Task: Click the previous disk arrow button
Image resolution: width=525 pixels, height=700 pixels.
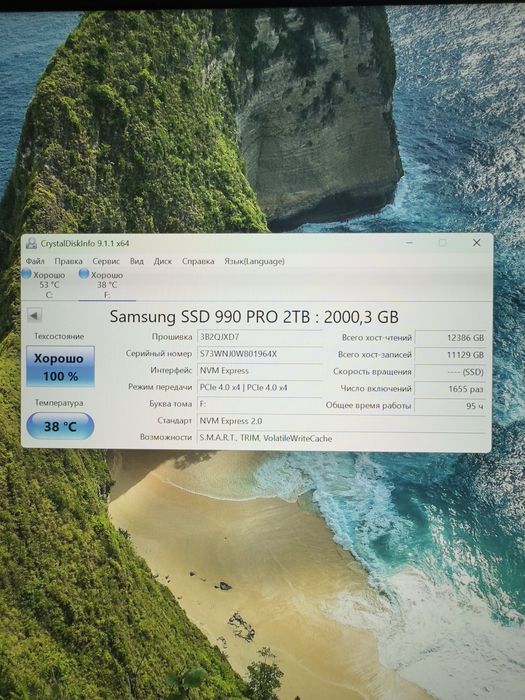Action: click(34, 316)
